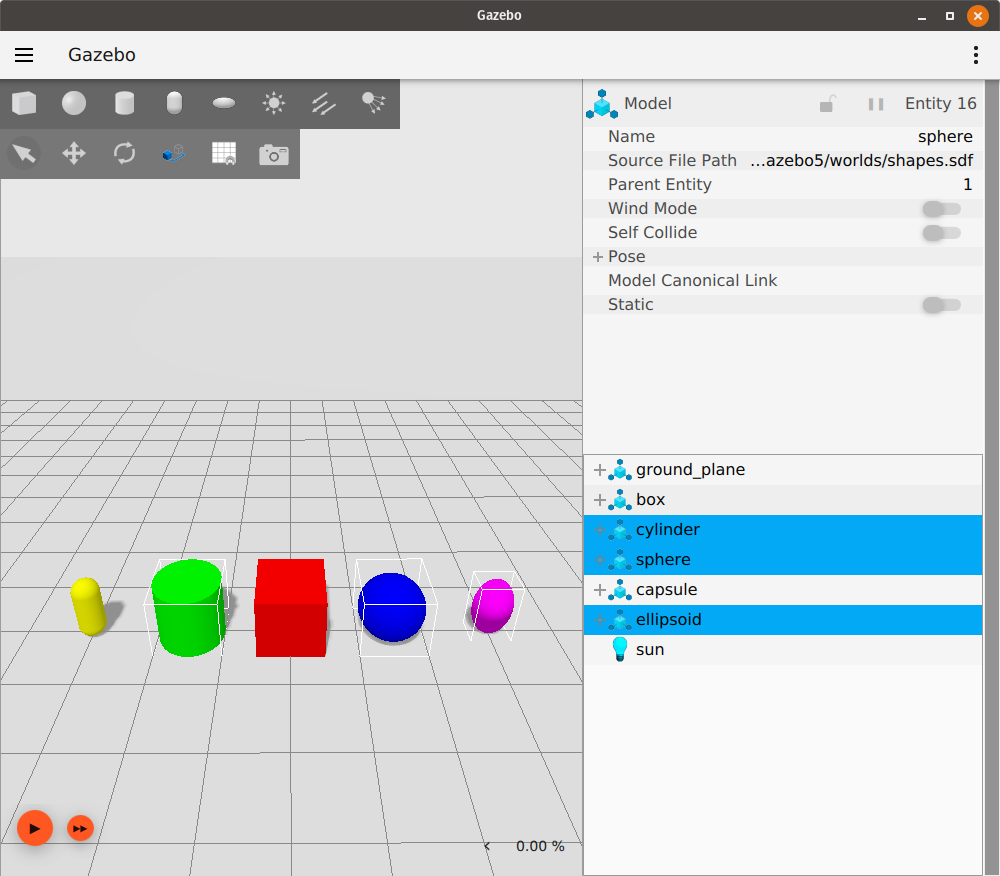This screenshot has height=876, width=1000.
Task: Insert a box shape
Action: (24, 103)
